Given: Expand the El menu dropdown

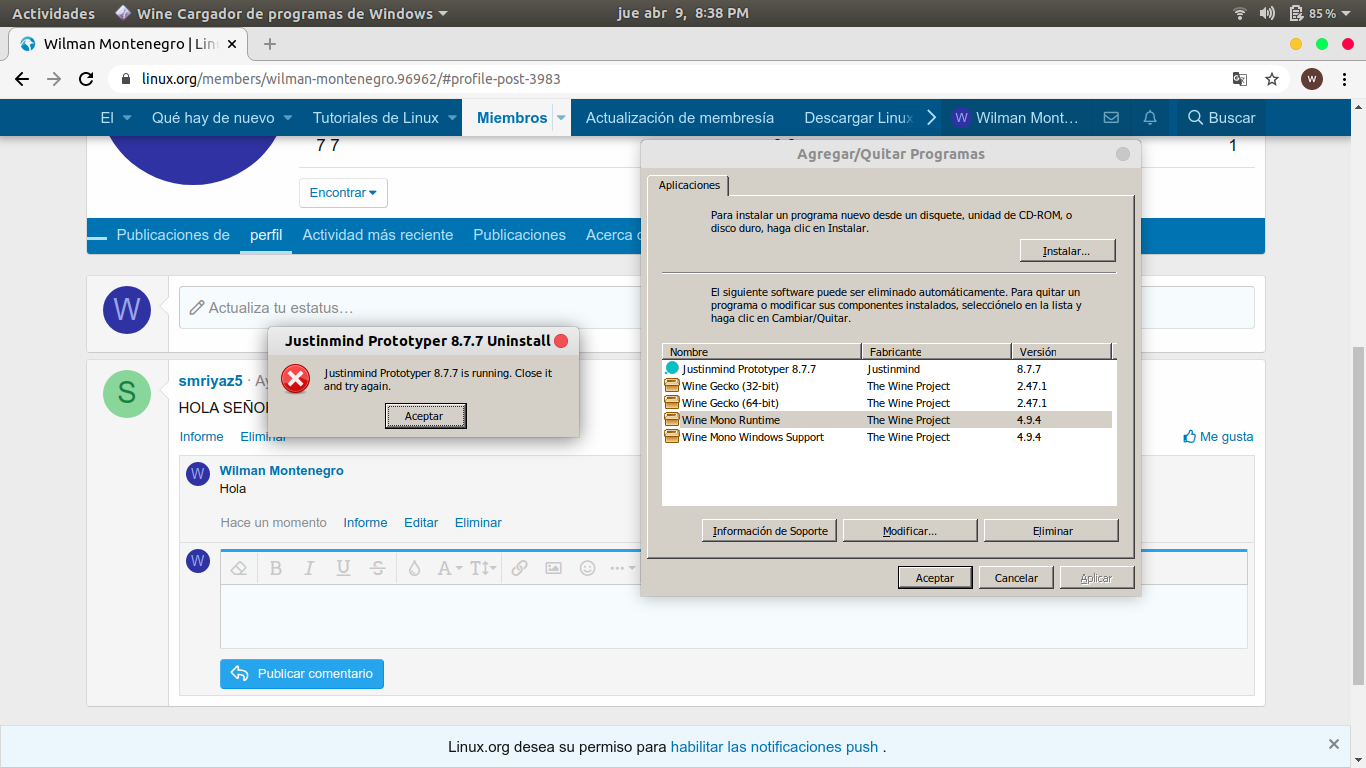Looking at the screenshot, I should [127, 118].
